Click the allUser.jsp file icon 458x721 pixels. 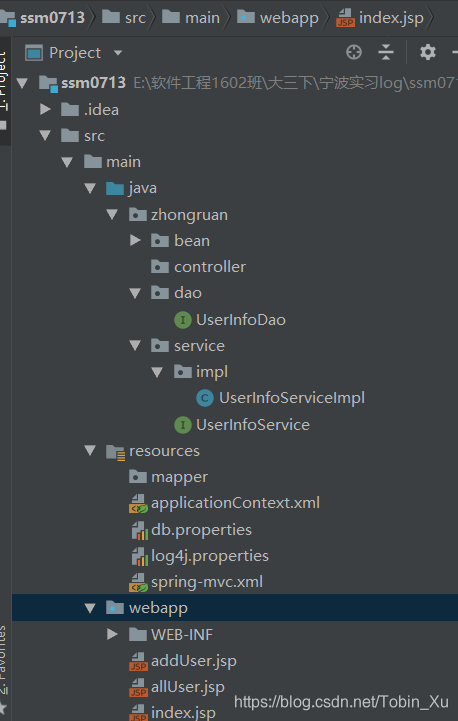pos(138,688)
